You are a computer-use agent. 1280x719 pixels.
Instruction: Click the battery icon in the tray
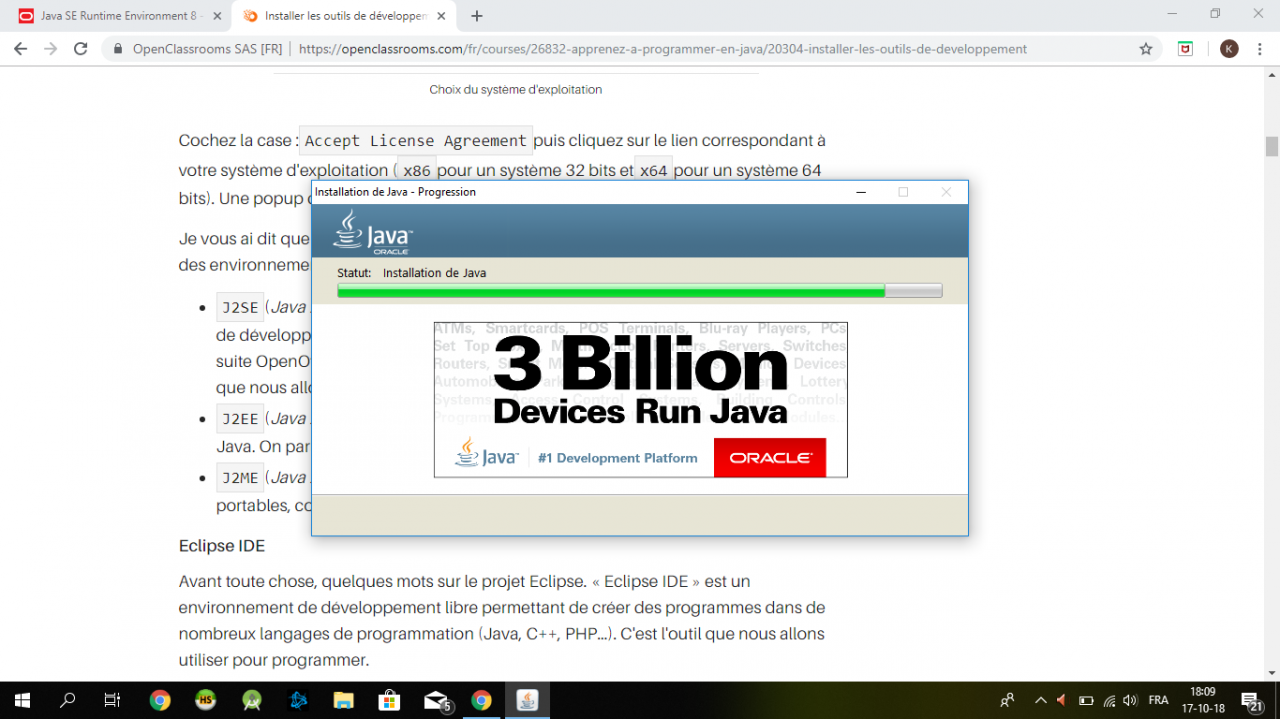pyautogui.click(x=1086, y=700)
